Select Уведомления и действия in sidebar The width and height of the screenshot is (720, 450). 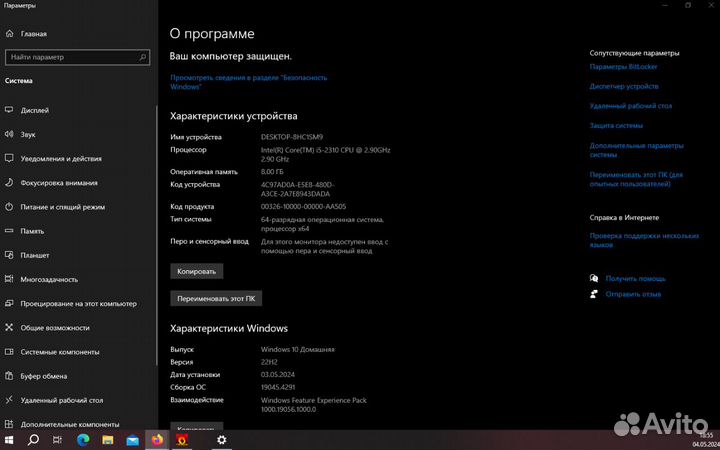(60, 158)
